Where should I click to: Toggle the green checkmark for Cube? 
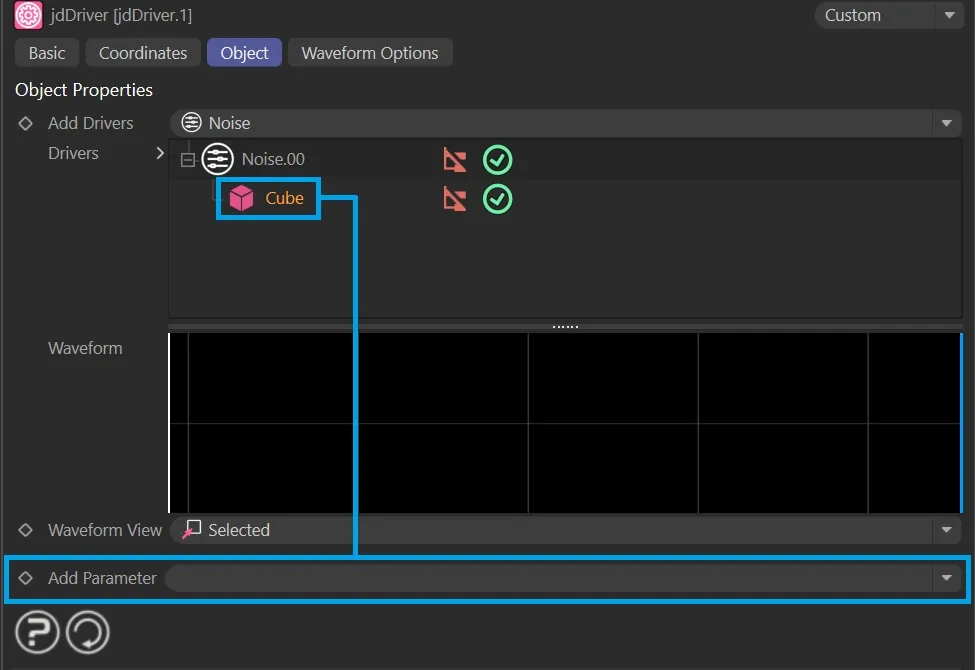pos(497,199)
